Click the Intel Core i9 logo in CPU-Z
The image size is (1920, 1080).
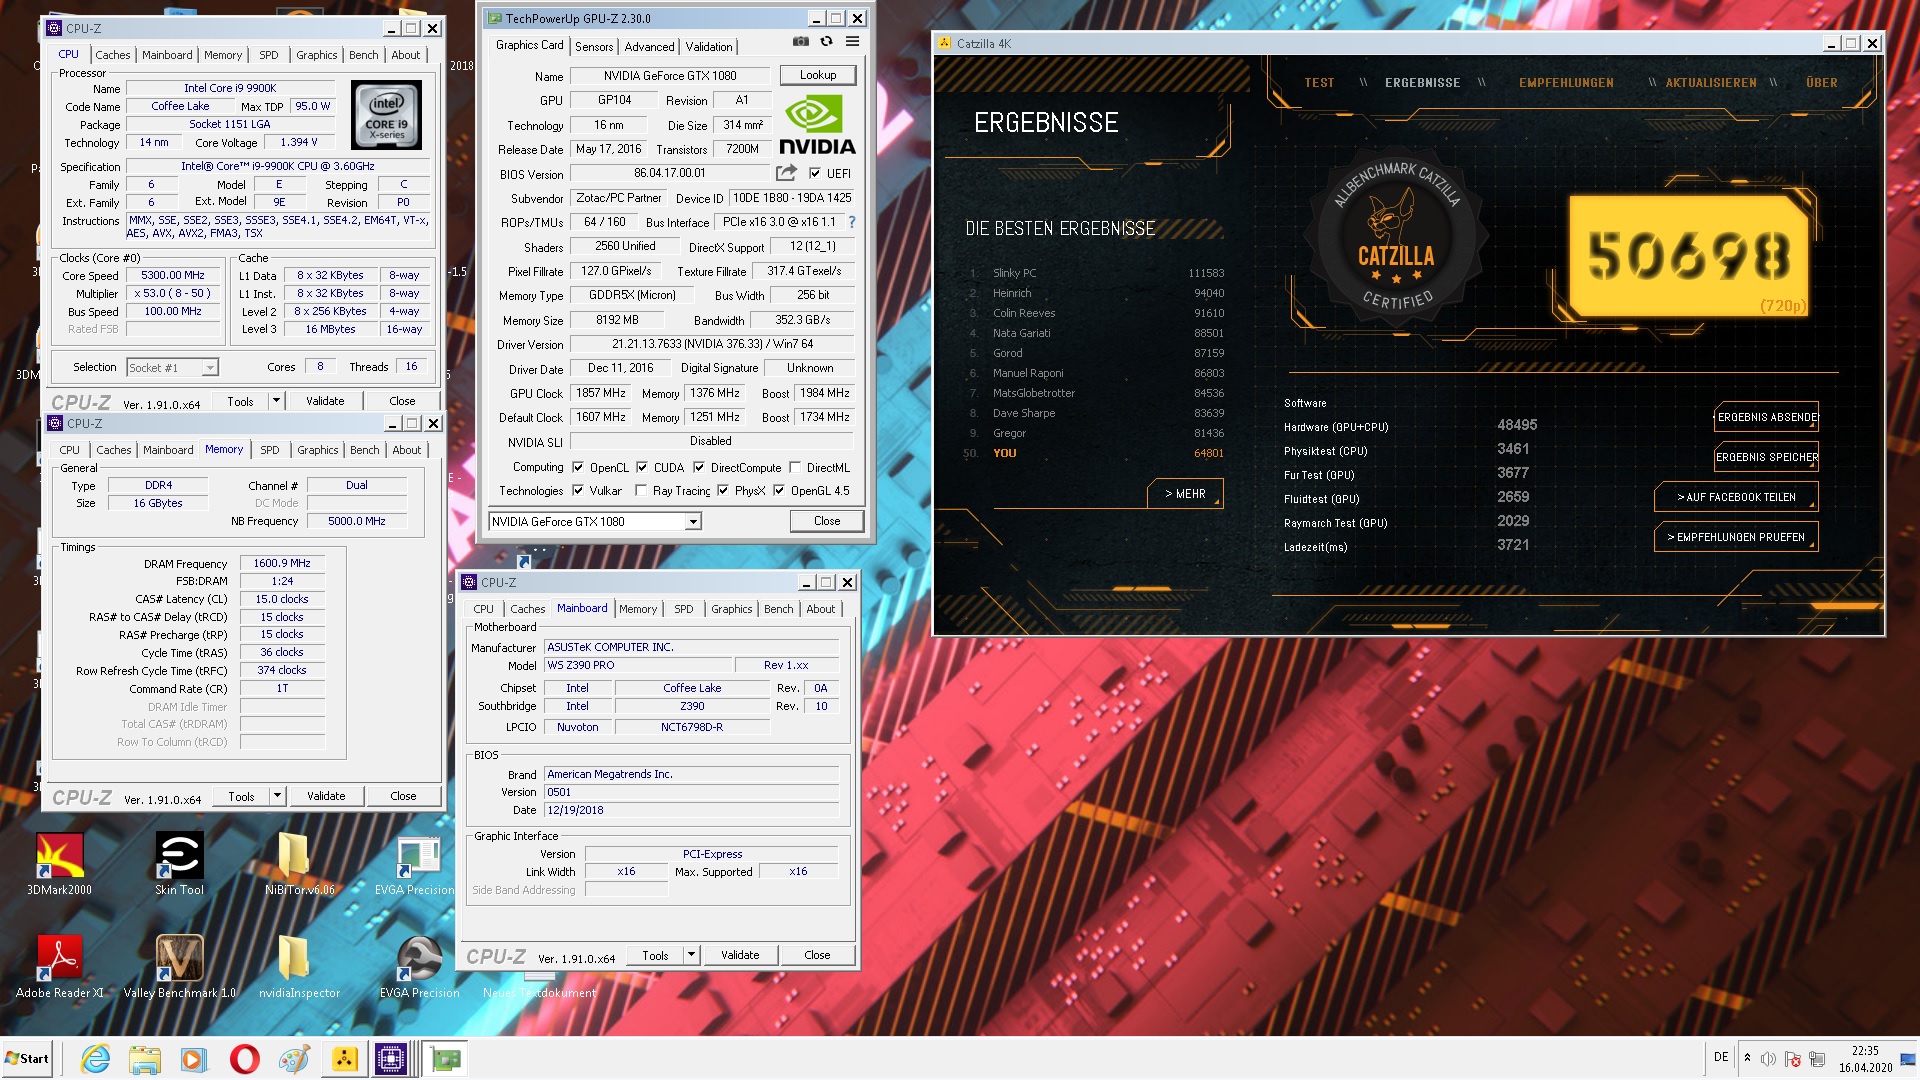tap(387, 116)
